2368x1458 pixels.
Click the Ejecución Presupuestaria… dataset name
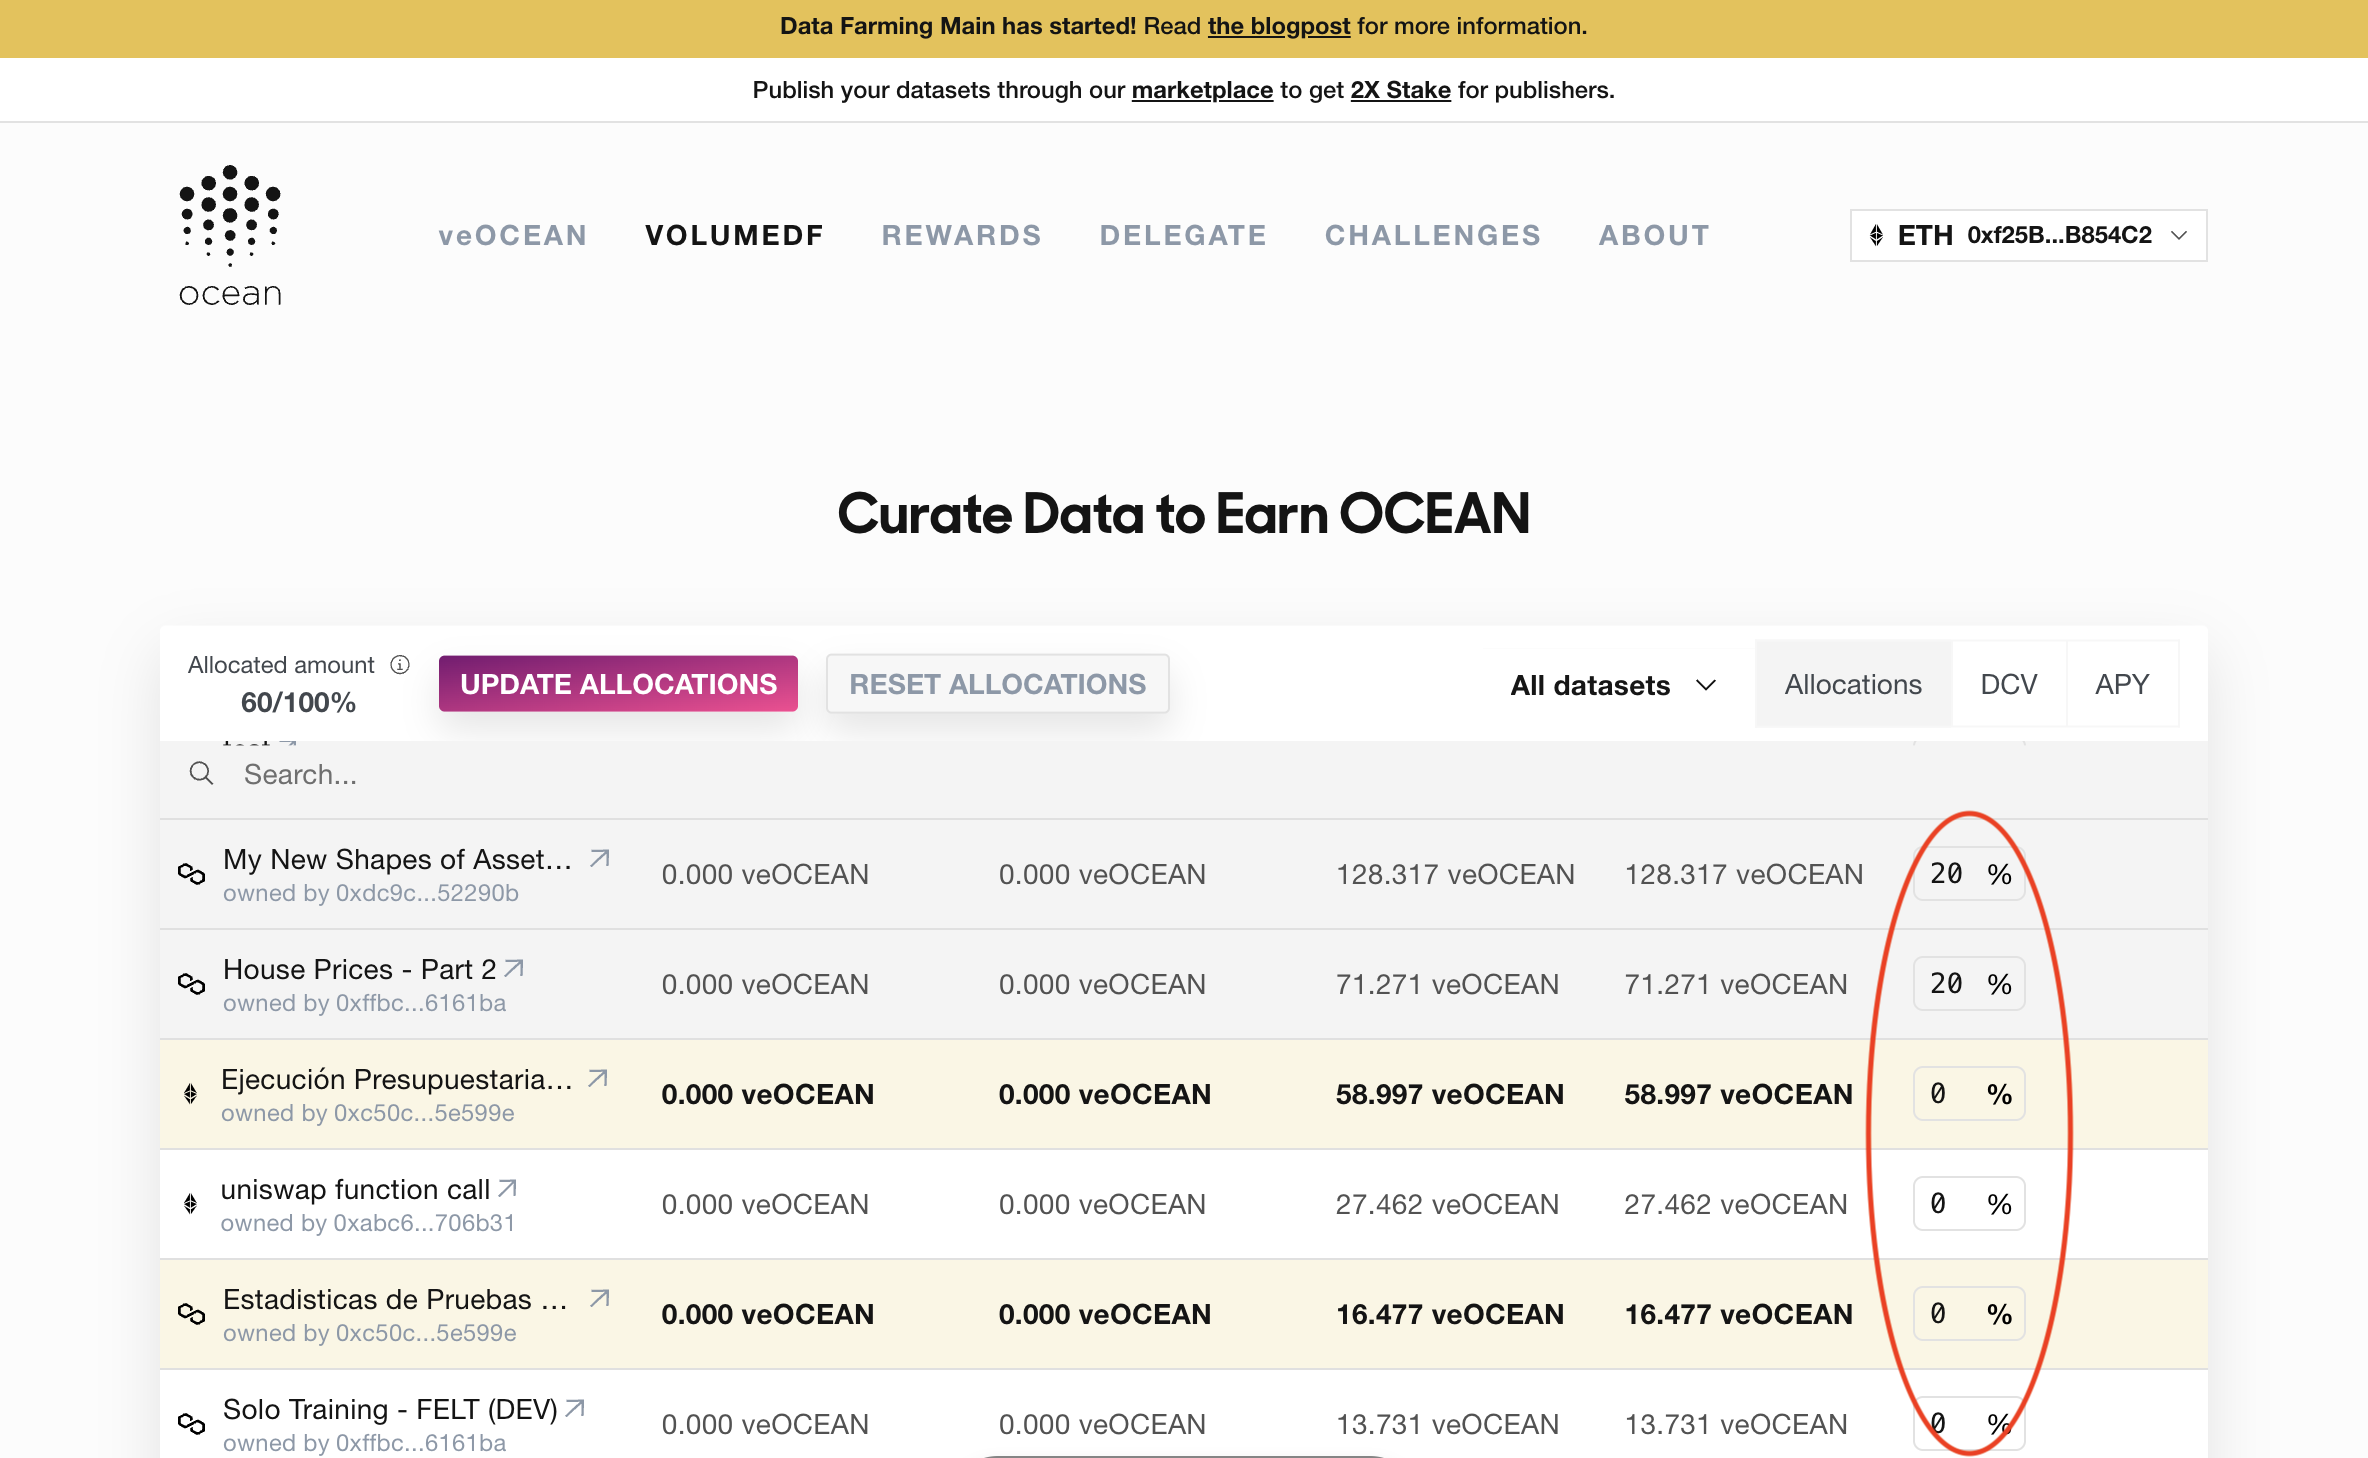(x=396, y=1079)
